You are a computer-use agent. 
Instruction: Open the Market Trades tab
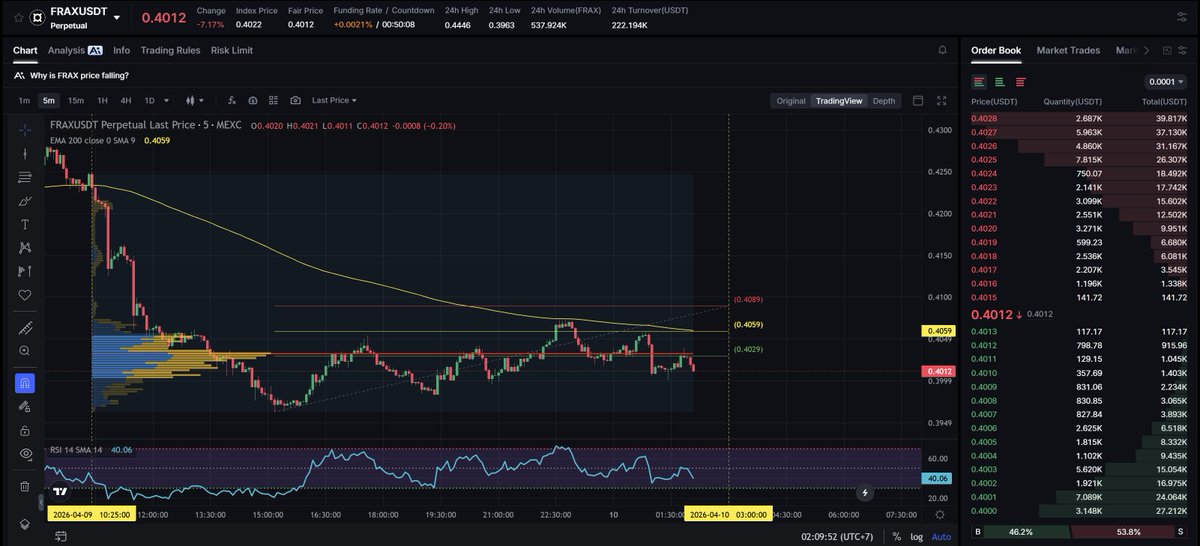[1068, 50]
